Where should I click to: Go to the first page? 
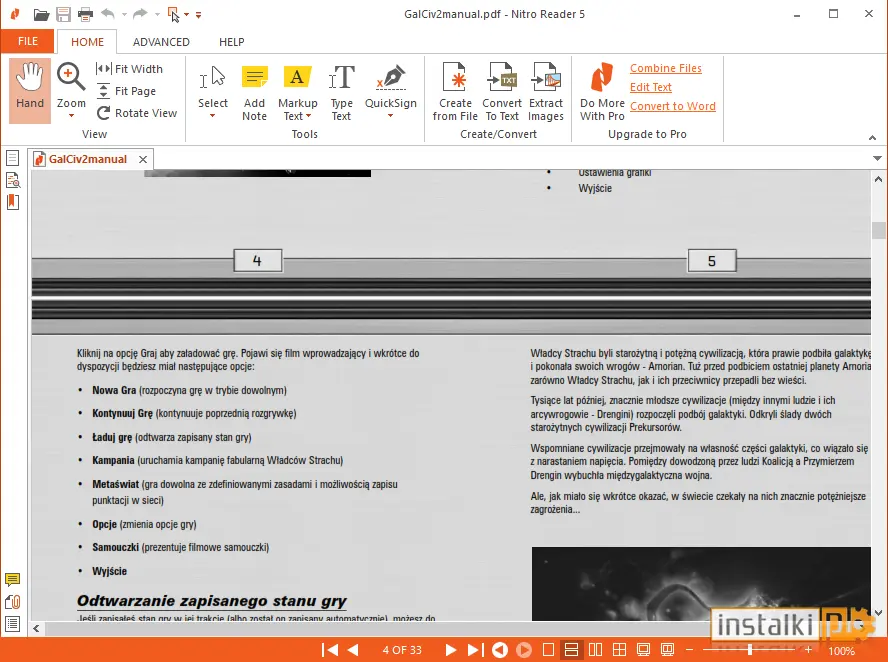point(330,650)
